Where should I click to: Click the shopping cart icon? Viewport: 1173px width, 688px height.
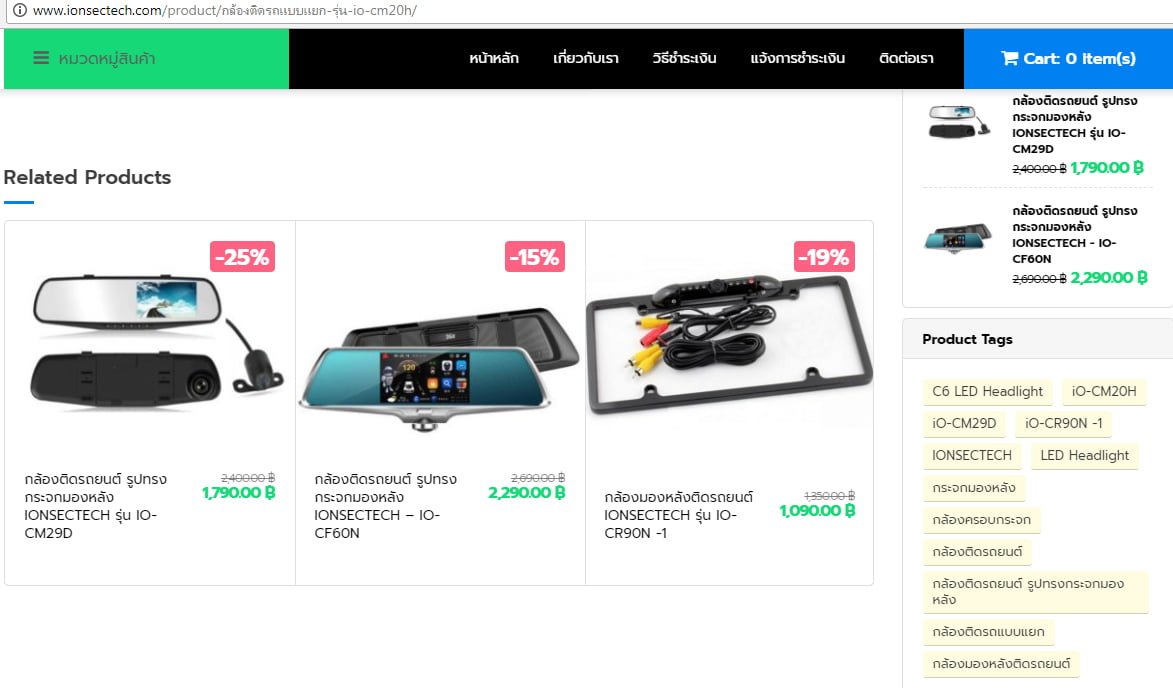[1009, 58]
